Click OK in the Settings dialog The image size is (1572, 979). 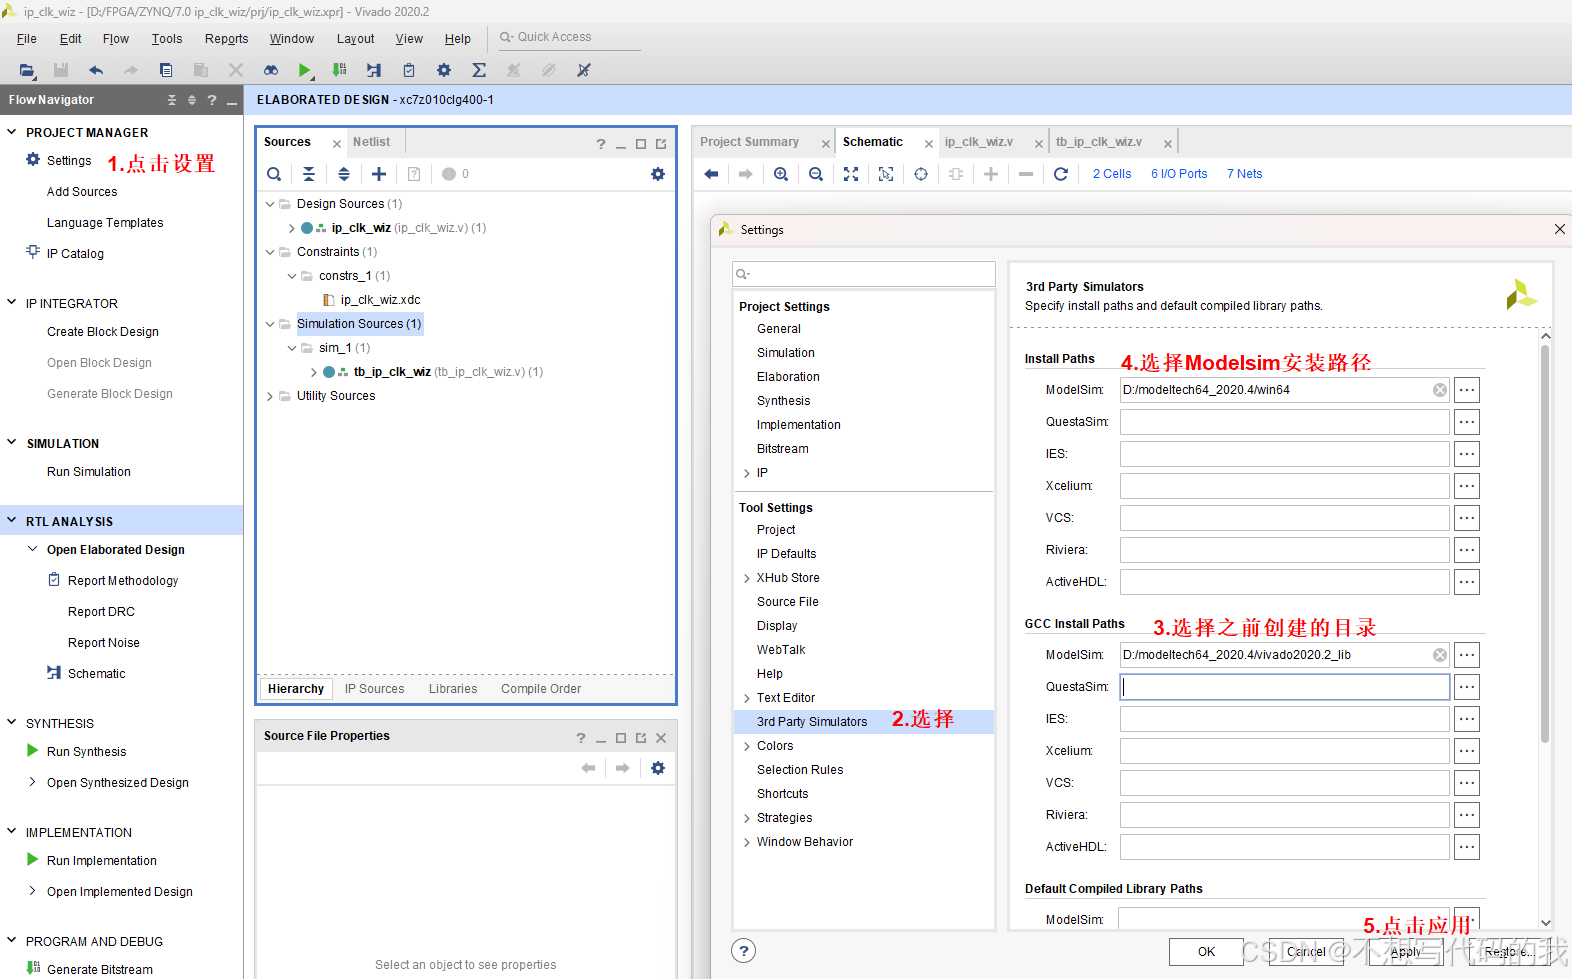tap(1207, 952)
